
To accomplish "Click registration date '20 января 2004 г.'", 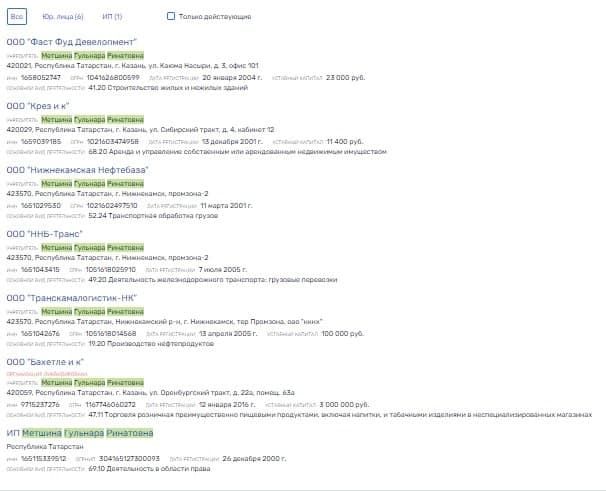I will click(232, 78).
